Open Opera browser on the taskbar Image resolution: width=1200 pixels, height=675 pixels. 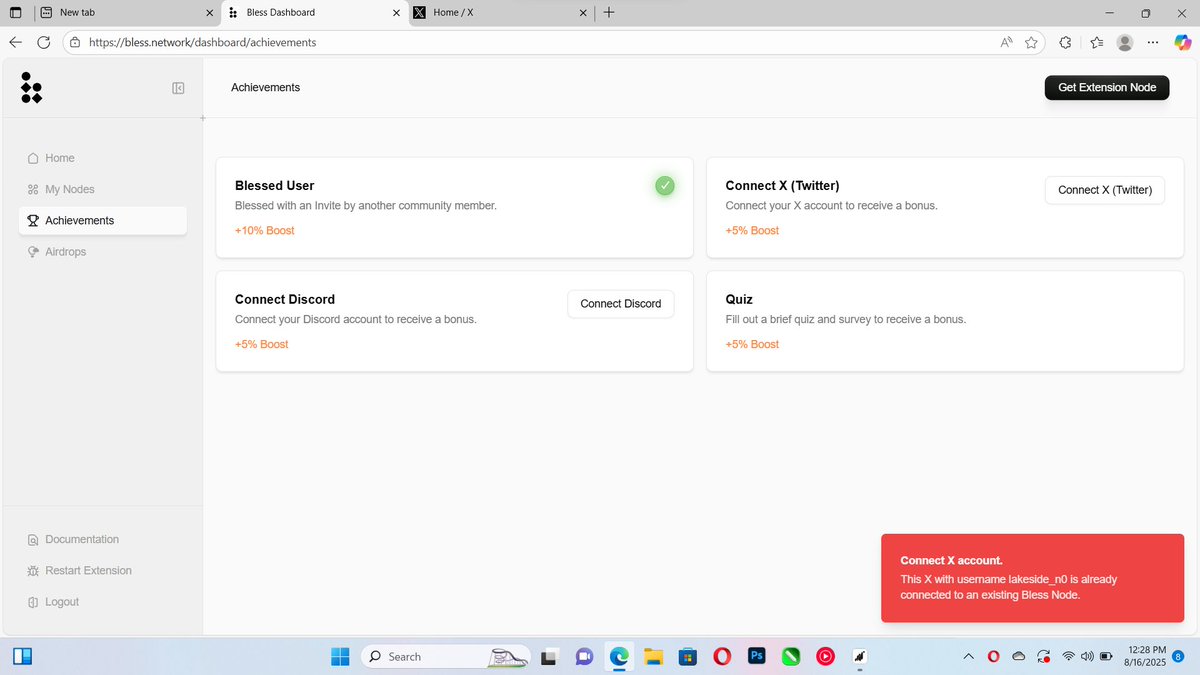pyautogui.click(x=722, y=657)
